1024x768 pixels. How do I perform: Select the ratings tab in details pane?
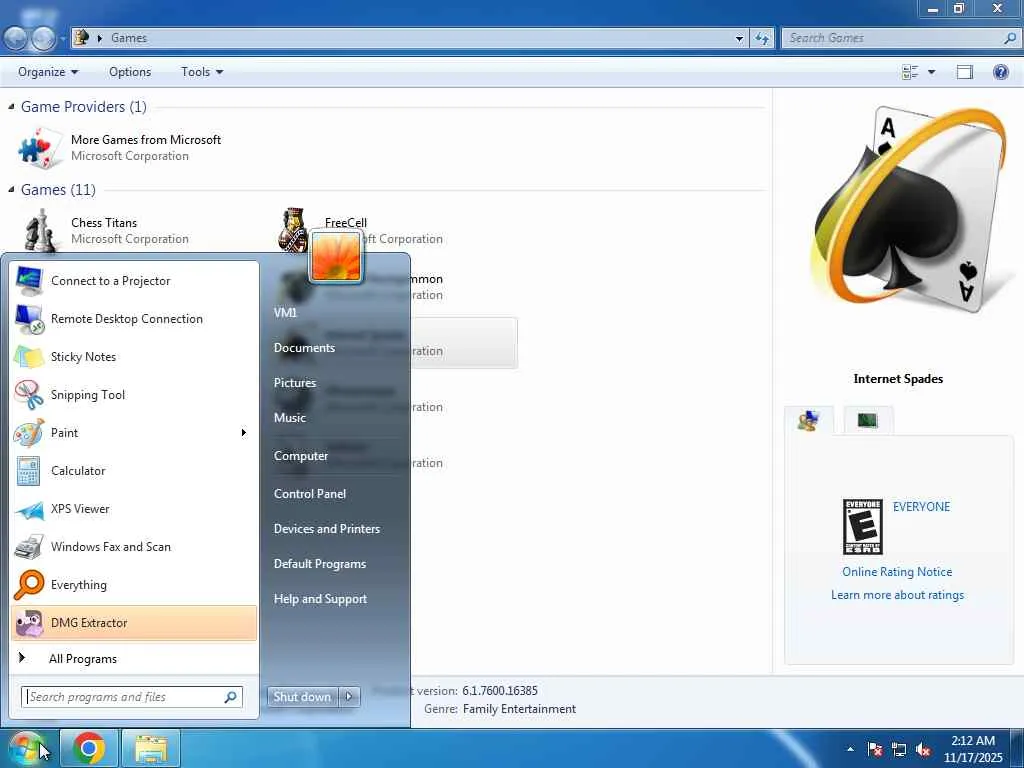point(808,421)
